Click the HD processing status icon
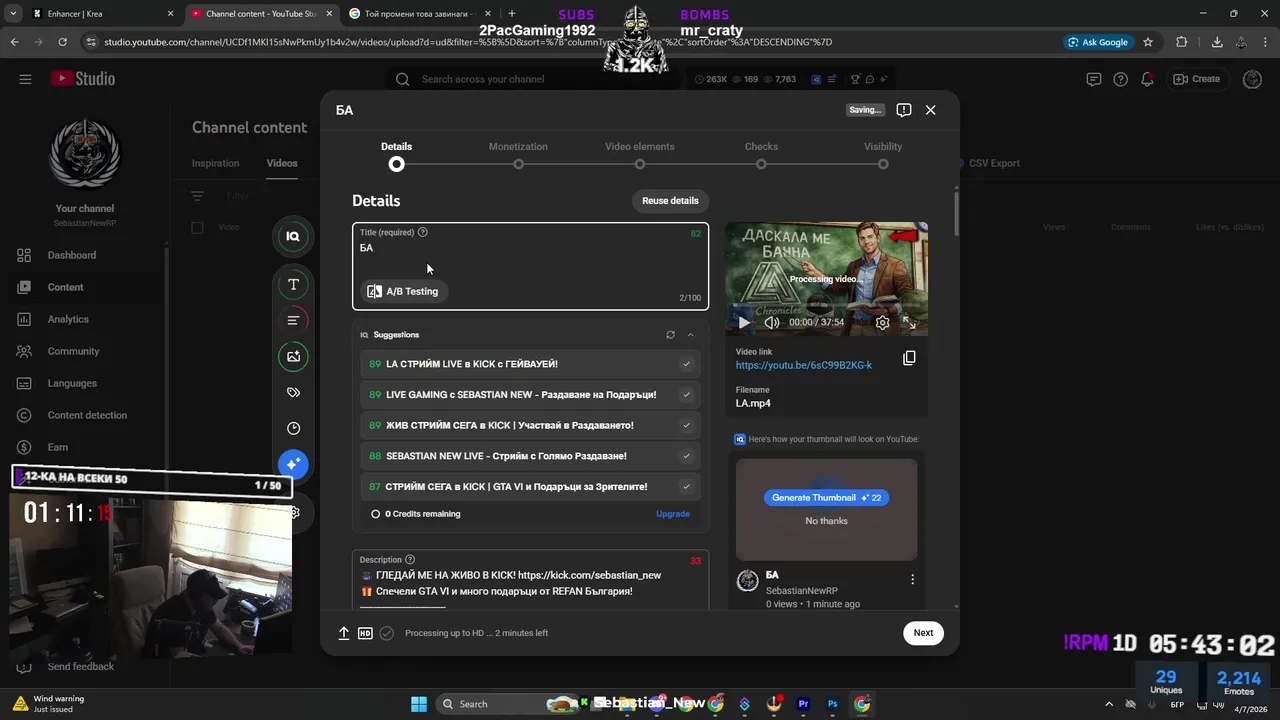Viewport: 1280px width, 720px height. click(x=365, y=633)
